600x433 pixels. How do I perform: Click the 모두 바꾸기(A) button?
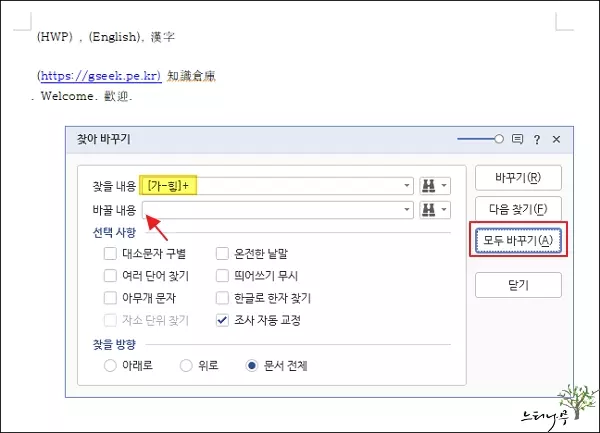coord(518,241)
